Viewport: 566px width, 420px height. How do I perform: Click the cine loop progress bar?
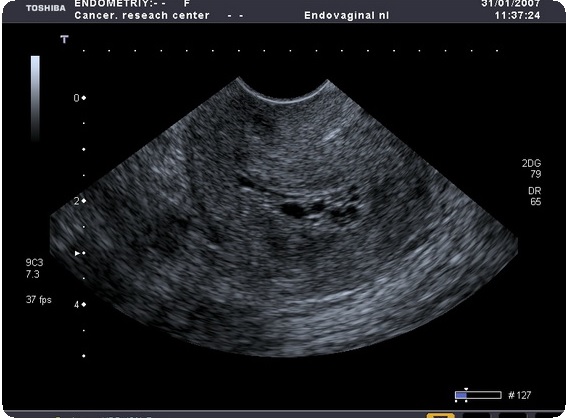coord(478,395)
